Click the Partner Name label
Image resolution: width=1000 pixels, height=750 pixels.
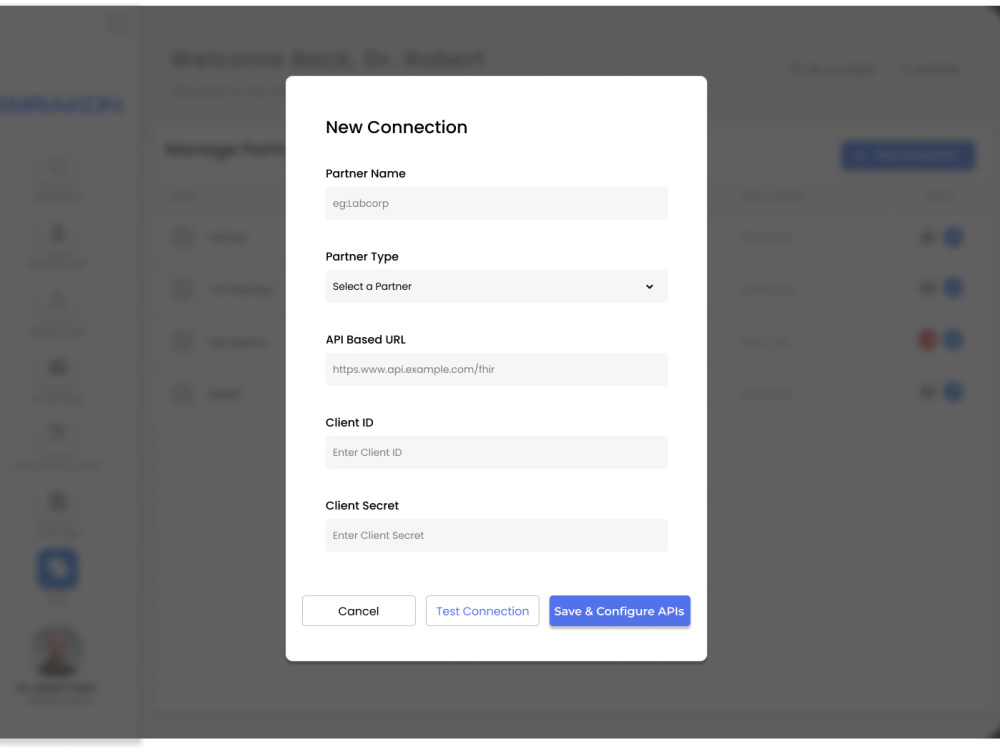pyautogui.click(x=365, y=173)
